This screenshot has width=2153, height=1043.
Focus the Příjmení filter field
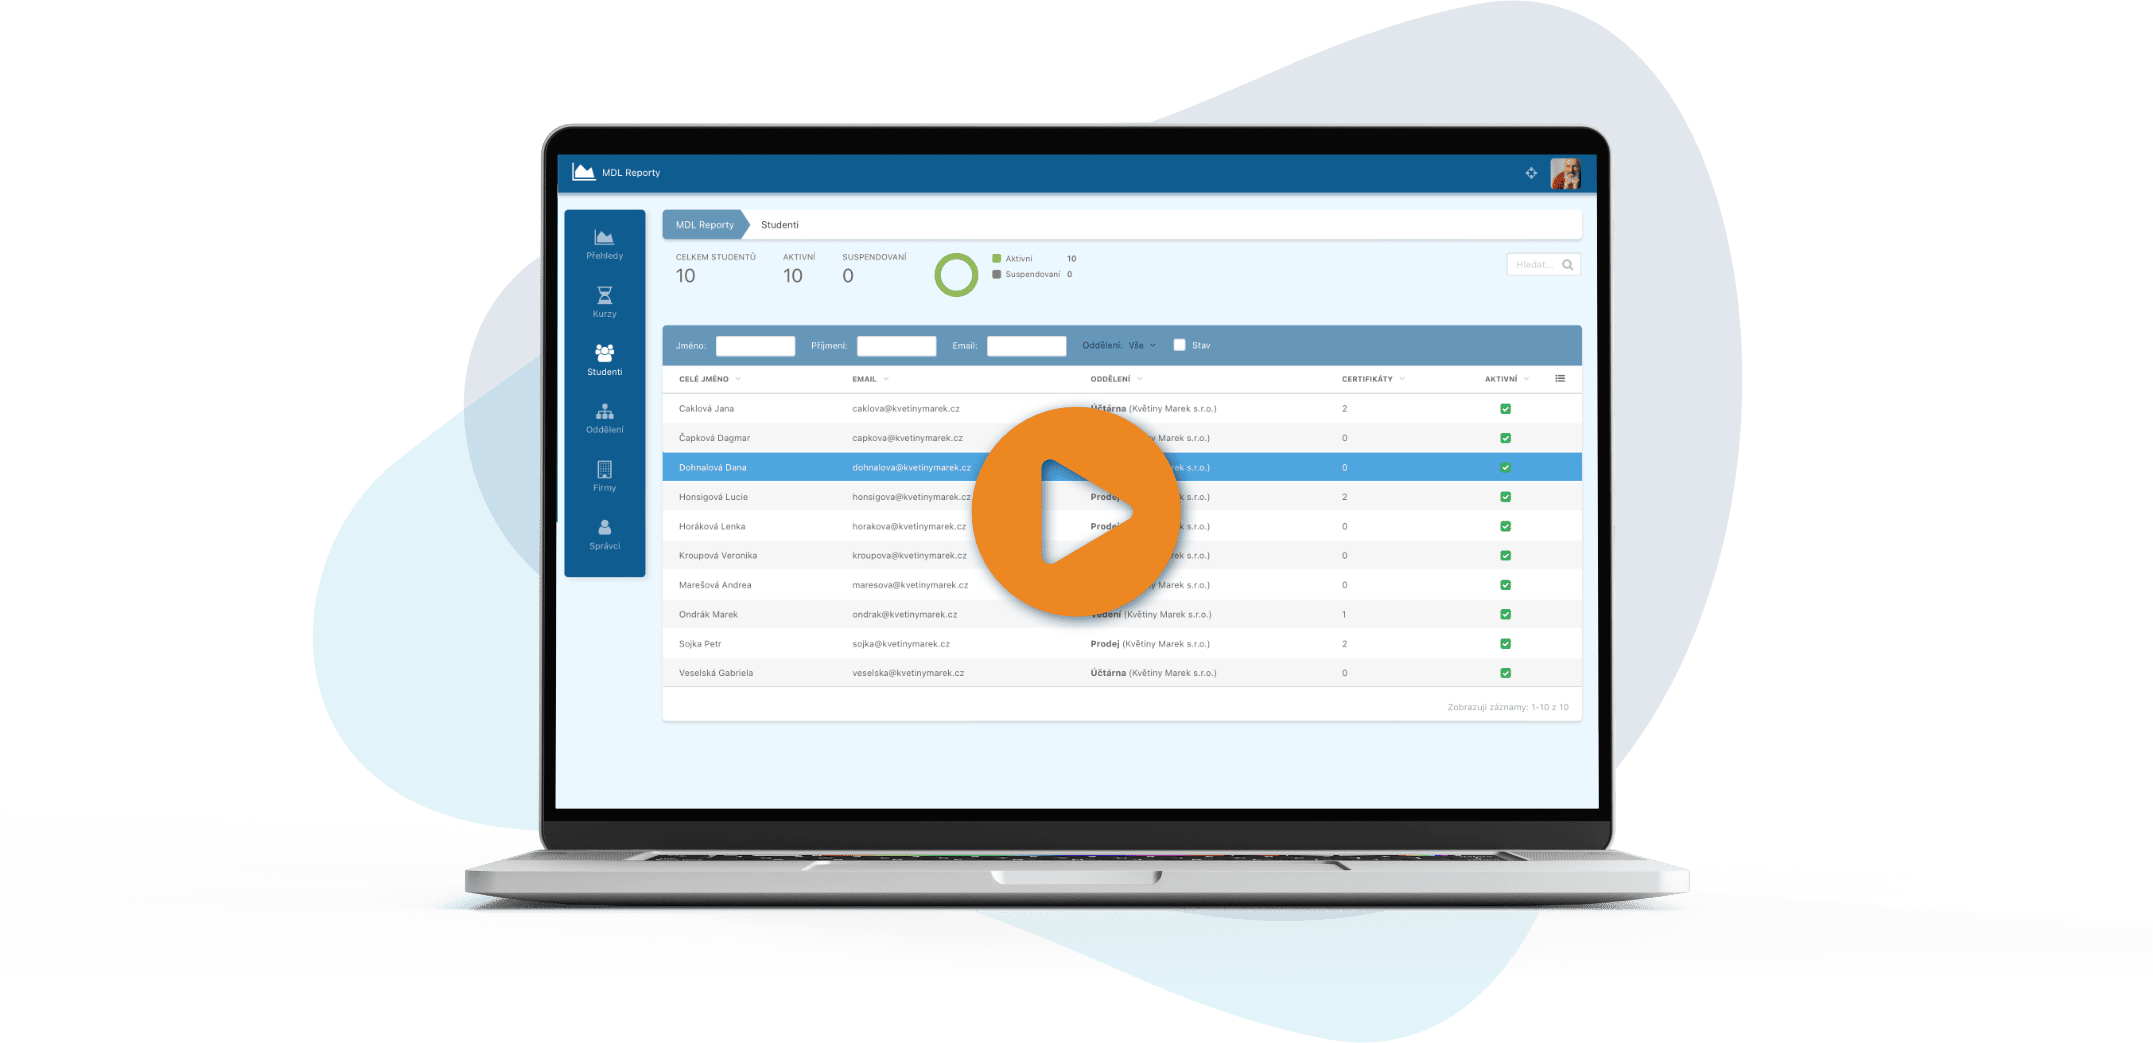pos(896,346)
